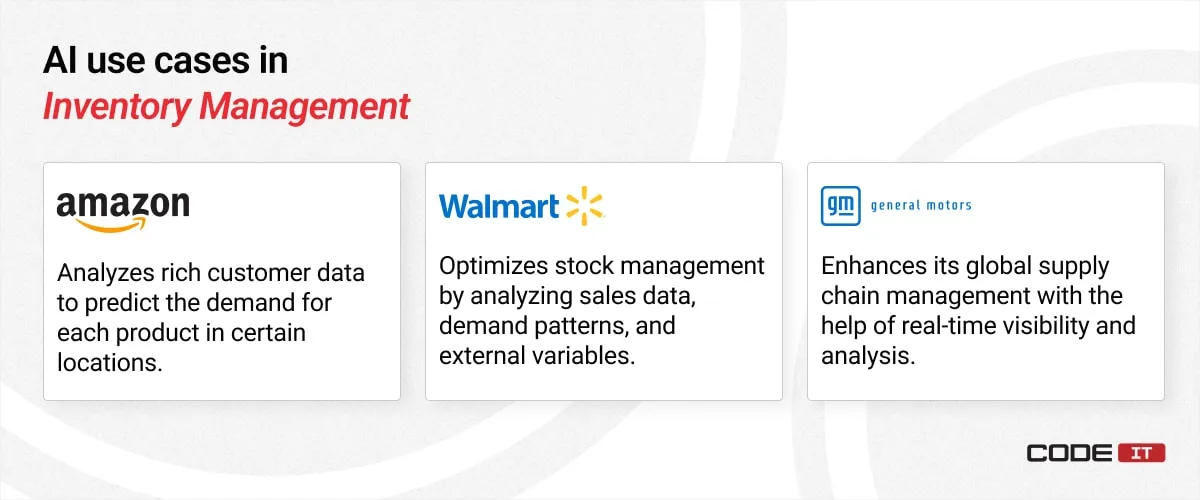The width and height of the screenshot is (1200, 500).
Task: Click the blue GM square logo
Action: coord(839,206)
